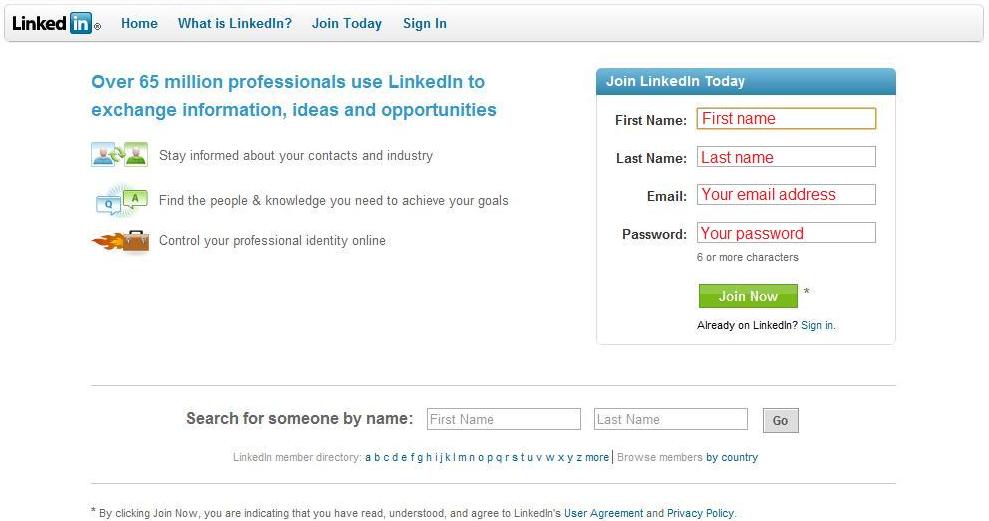
Task: Click the green Join Now button
Action: tap(748, 296)
